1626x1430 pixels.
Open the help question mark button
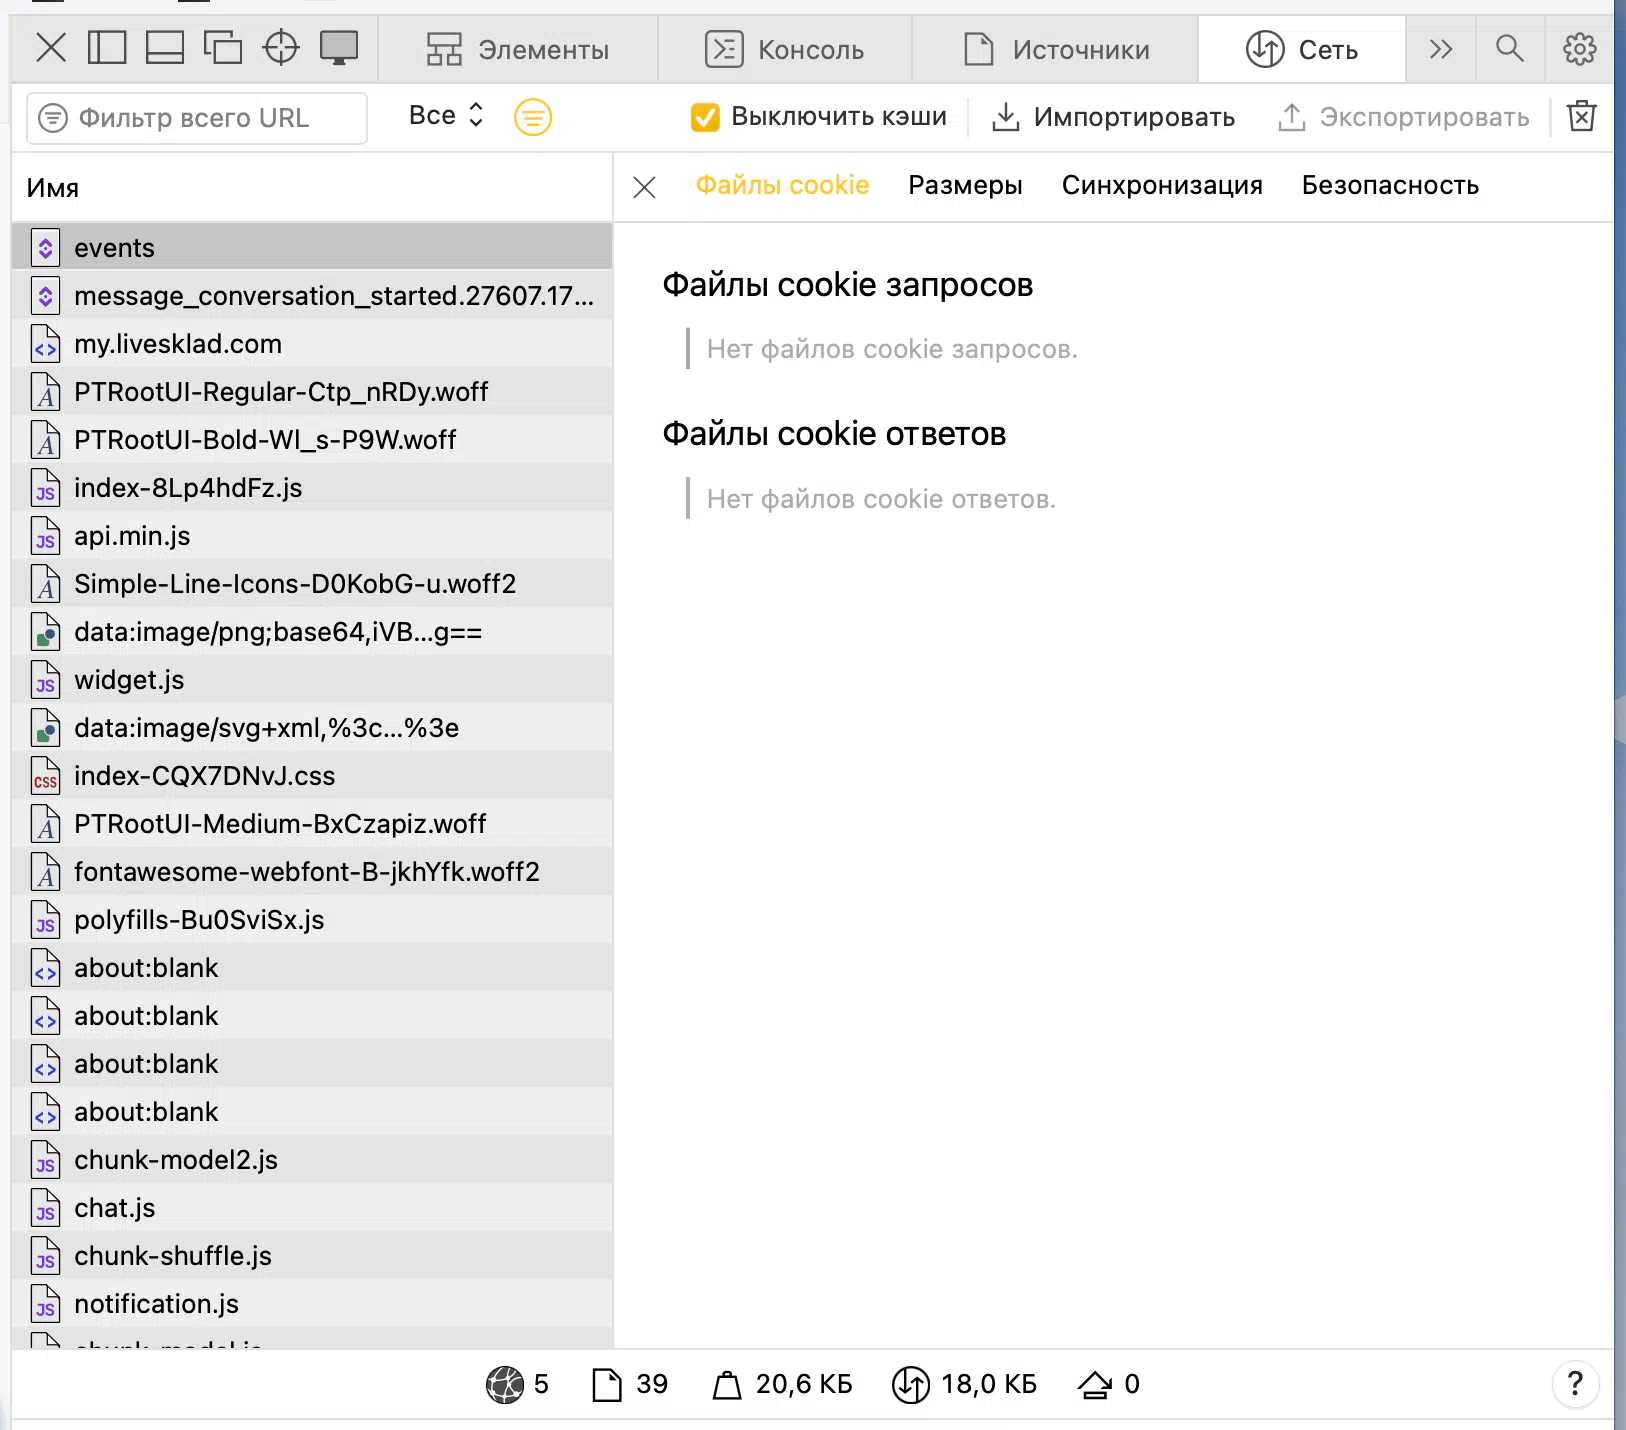(x=1575, y=1384)
